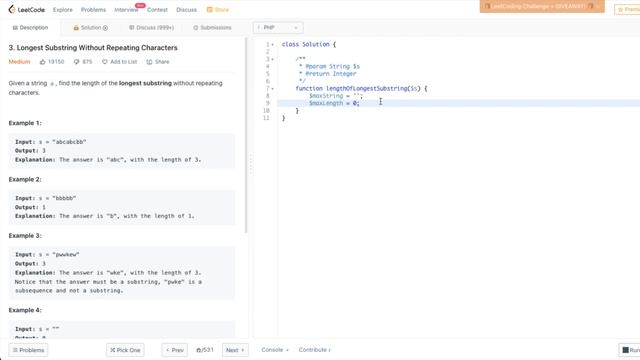Open the Interview navigation link
640x360 pixels.
(126, 10)
